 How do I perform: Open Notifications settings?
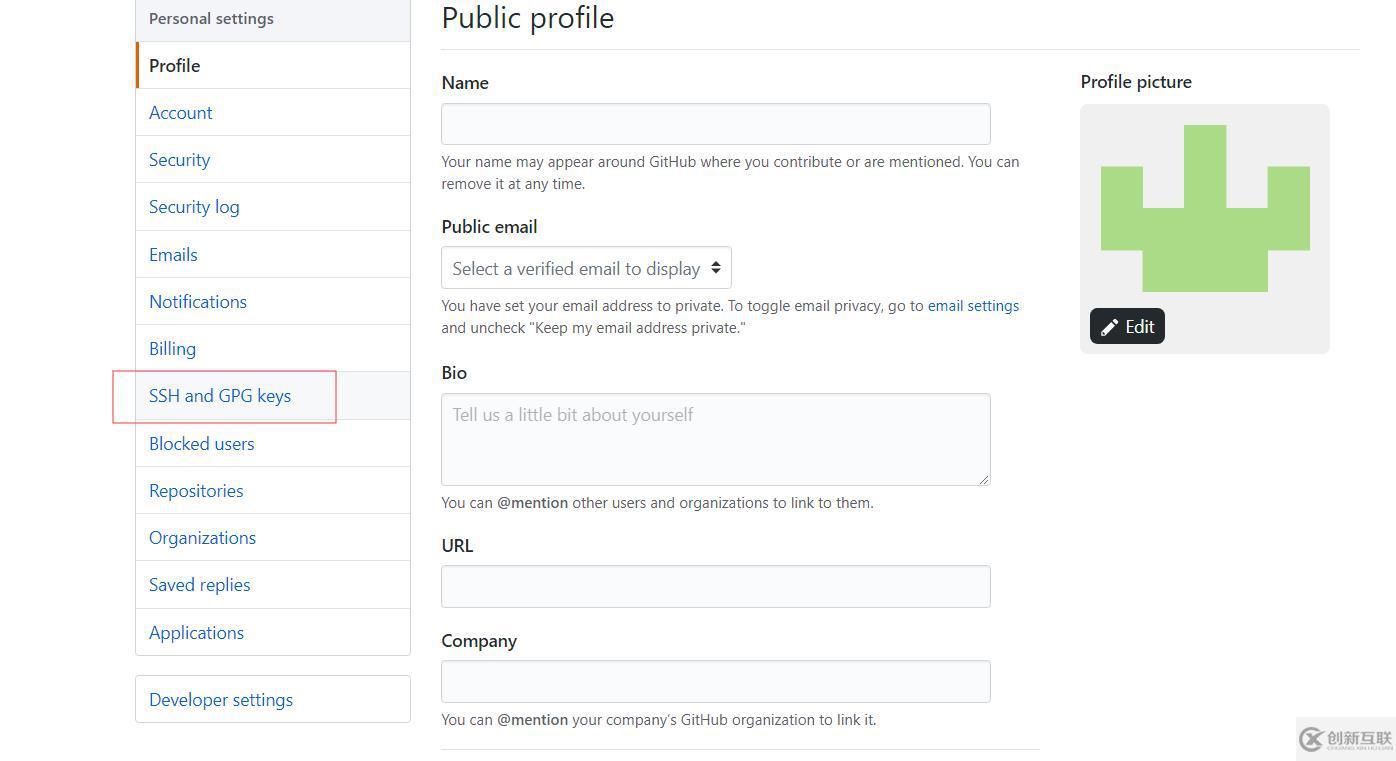[273, 301]
